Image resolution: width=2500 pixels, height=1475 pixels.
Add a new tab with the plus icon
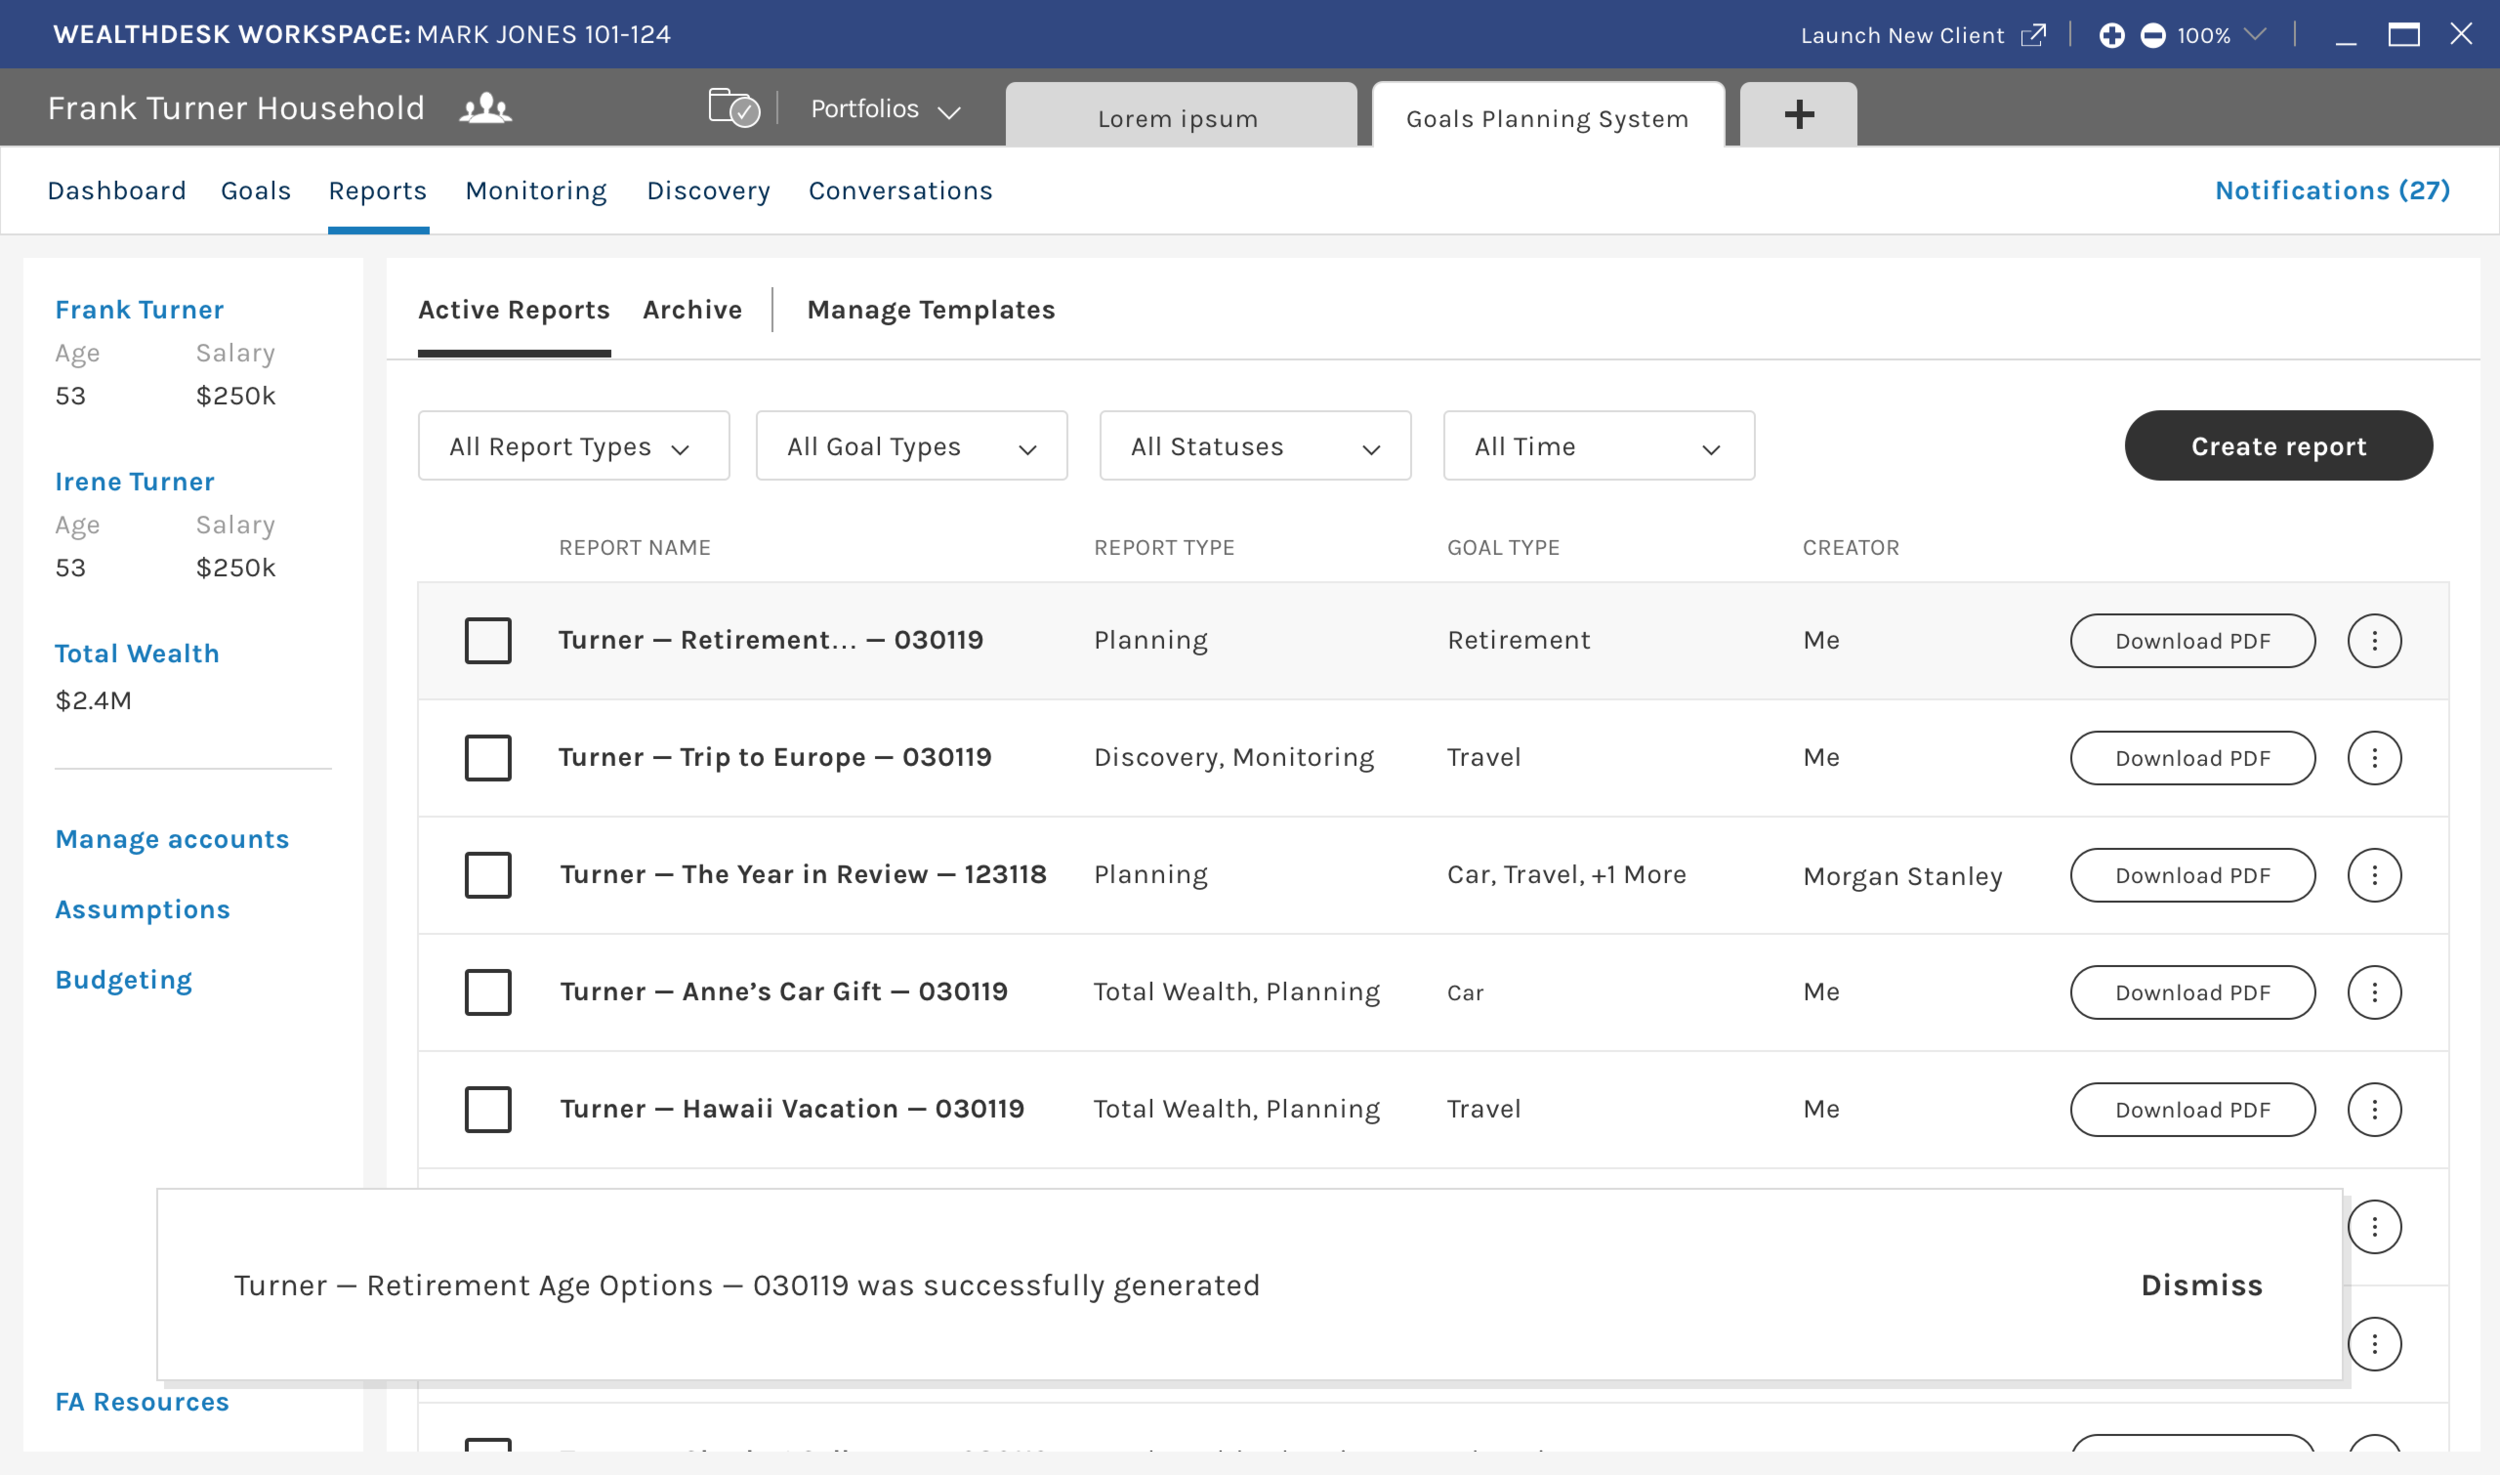(x=1798, y=114)
